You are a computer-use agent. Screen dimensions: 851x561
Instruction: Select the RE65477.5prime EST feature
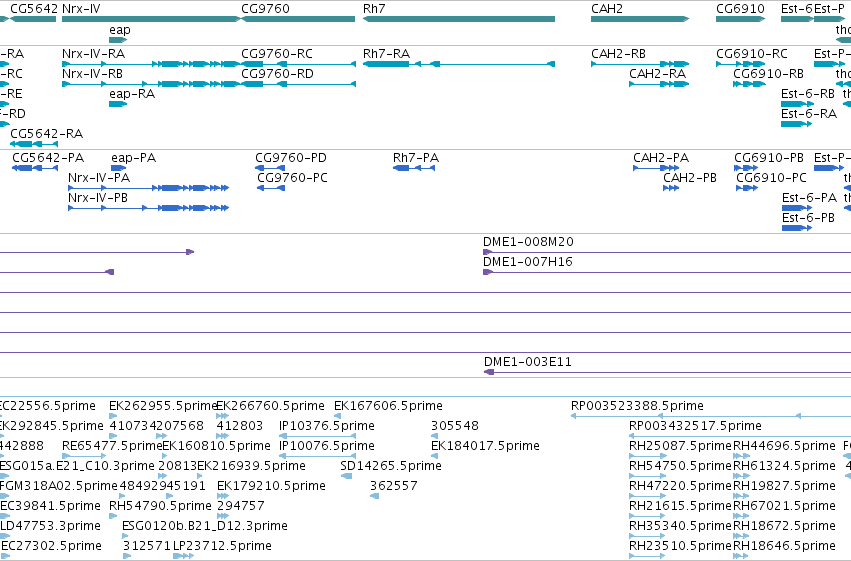coord(84,456)
